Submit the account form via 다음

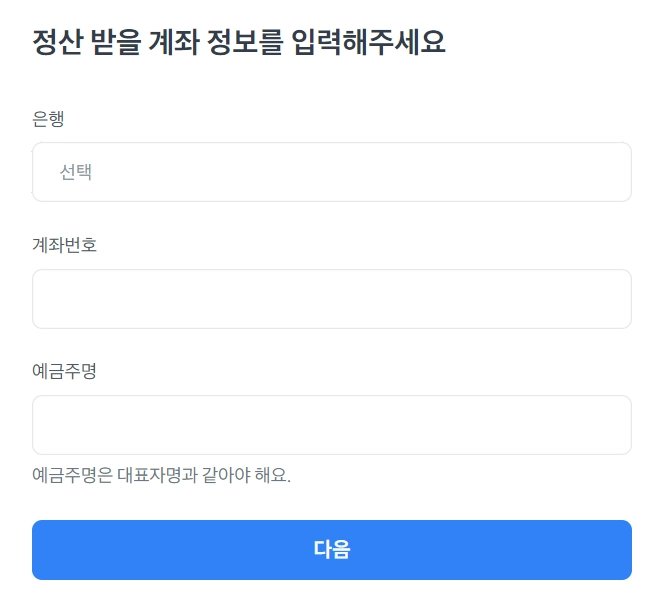click(x=331, y=550)
